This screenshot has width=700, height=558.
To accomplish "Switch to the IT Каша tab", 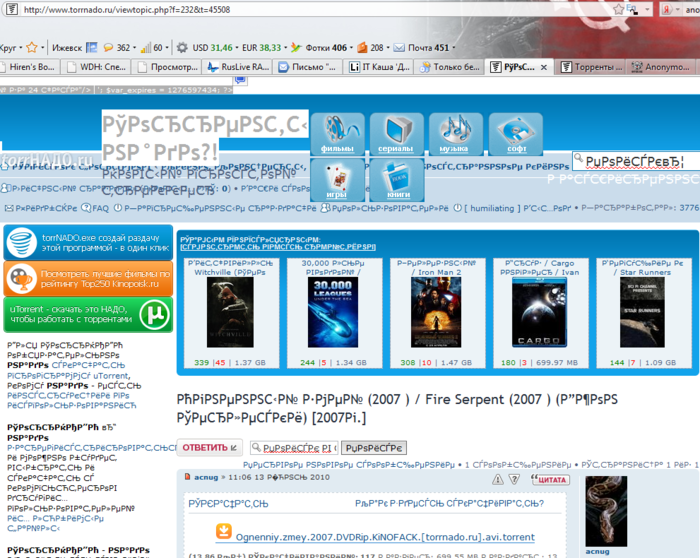I will coord(379,67).
